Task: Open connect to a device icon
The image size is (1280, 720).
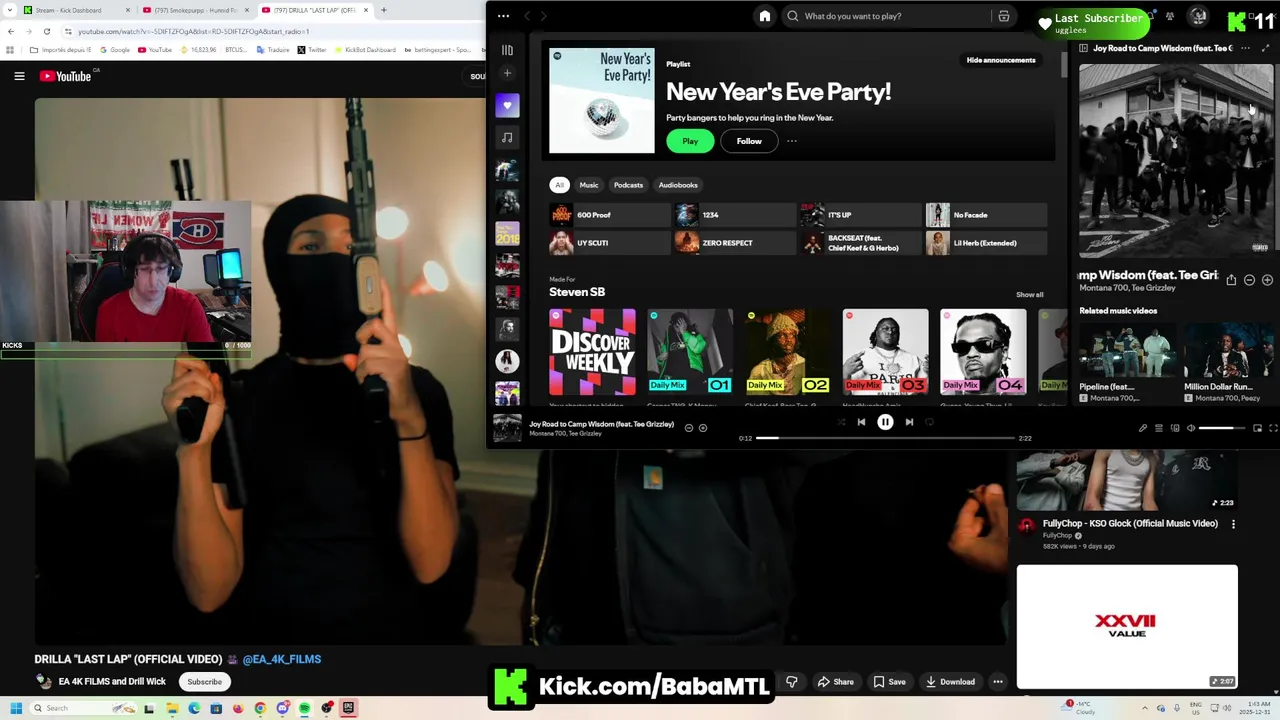Action: coord(1175,428)
